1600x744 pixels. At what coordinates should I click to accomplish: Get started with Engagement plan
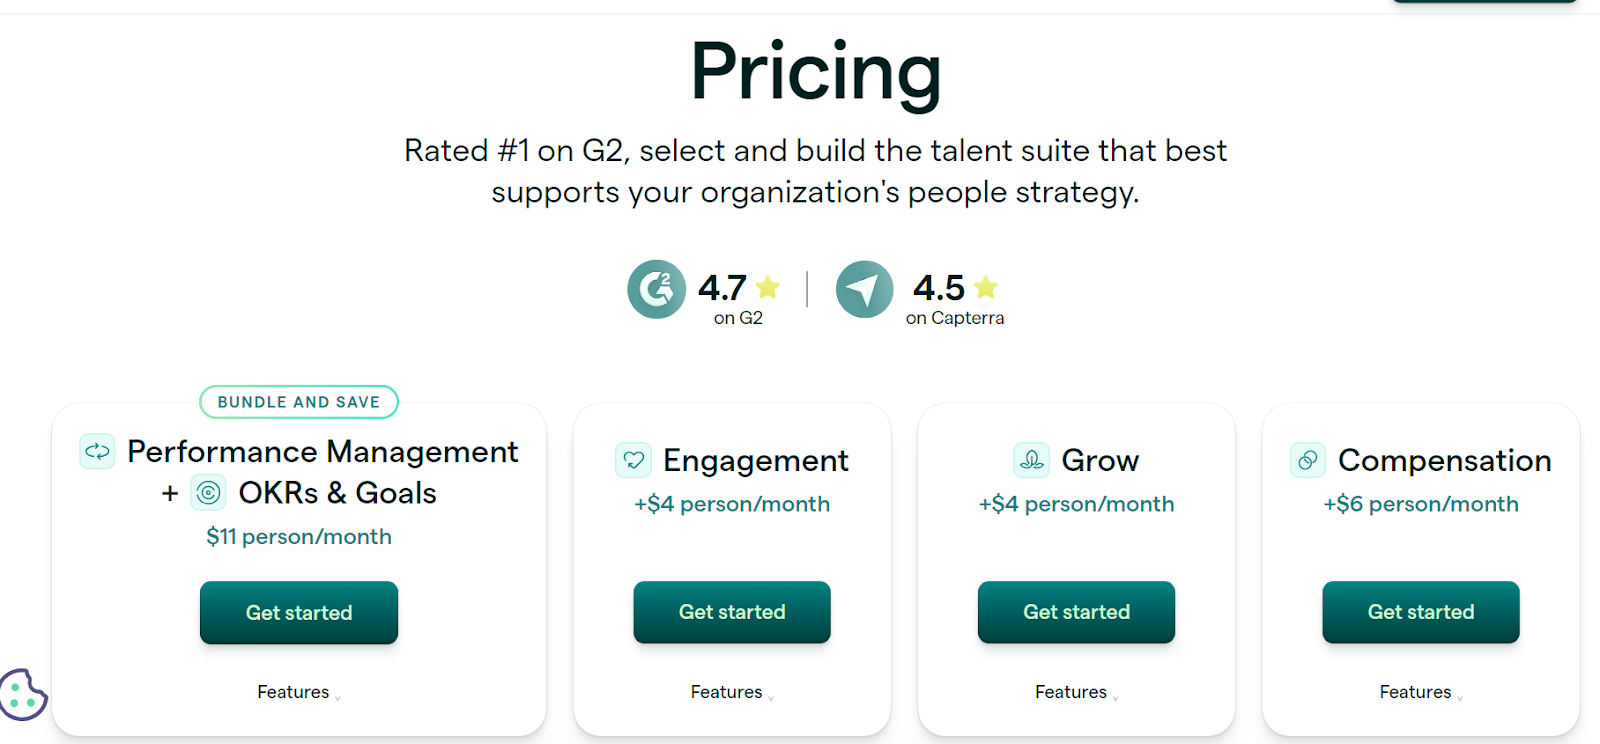[x=732, y=612]
